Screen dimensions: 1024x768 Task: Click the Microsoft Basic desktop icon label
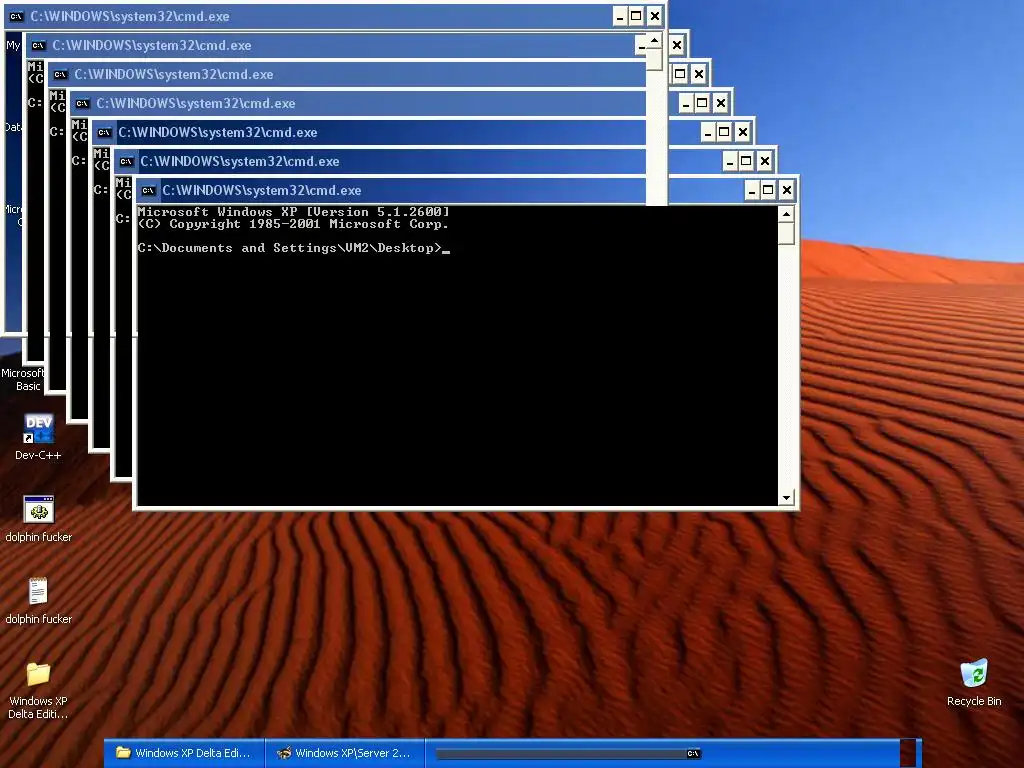click(24, 379)
